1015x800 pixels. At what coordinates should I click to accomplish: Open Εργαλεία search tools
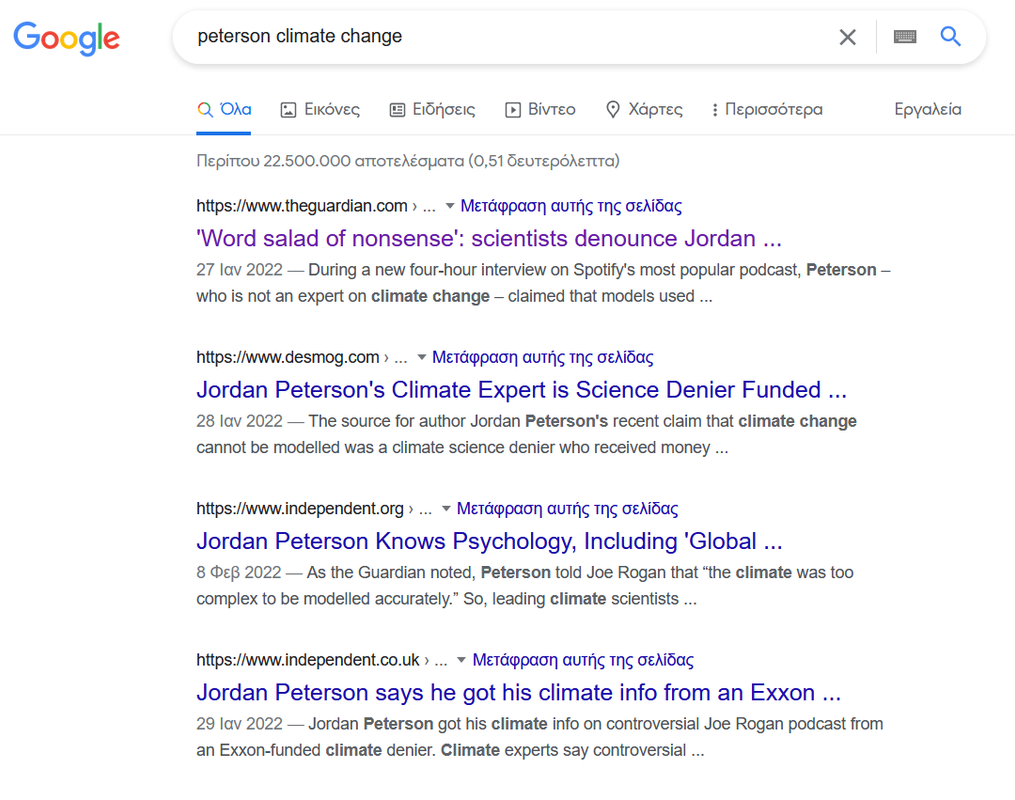click(928, 109)
